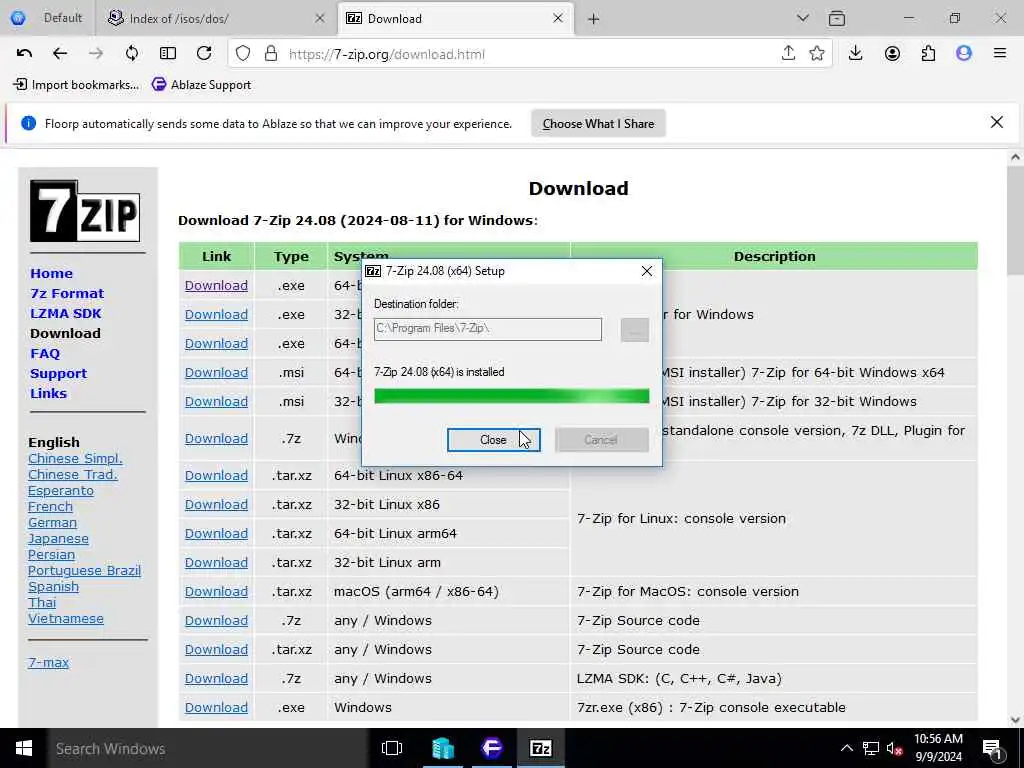Open Windows Start menu
This screenshot has height=768, width=1024.
coord(24,748)
